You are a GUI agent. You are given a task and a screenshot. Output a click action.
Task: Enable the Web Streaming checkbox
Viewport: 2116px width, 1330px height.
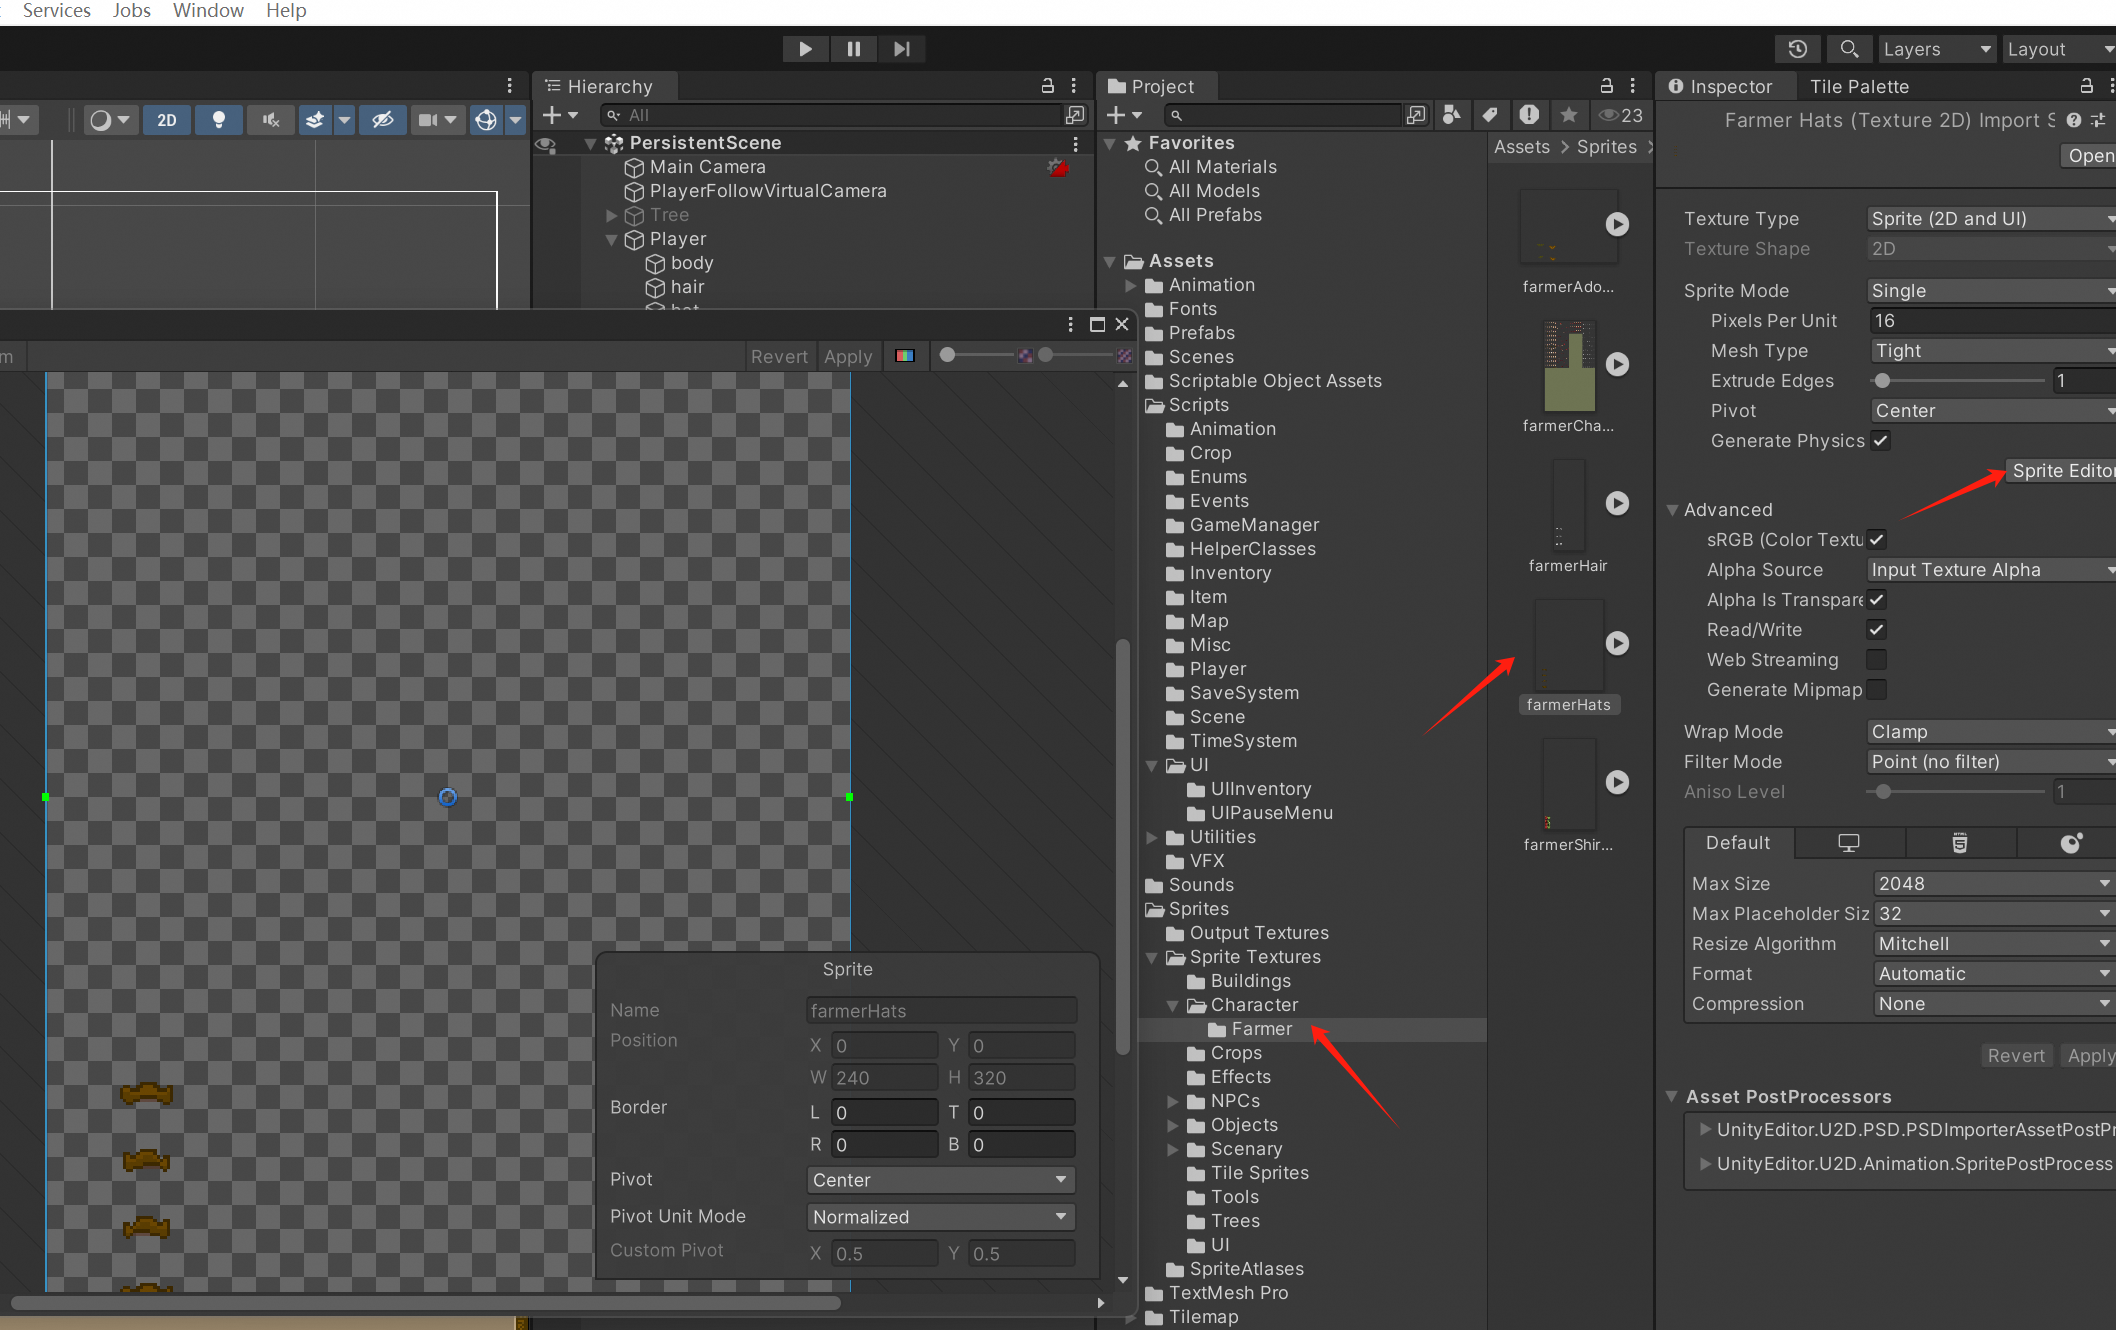click(1876, 660)
